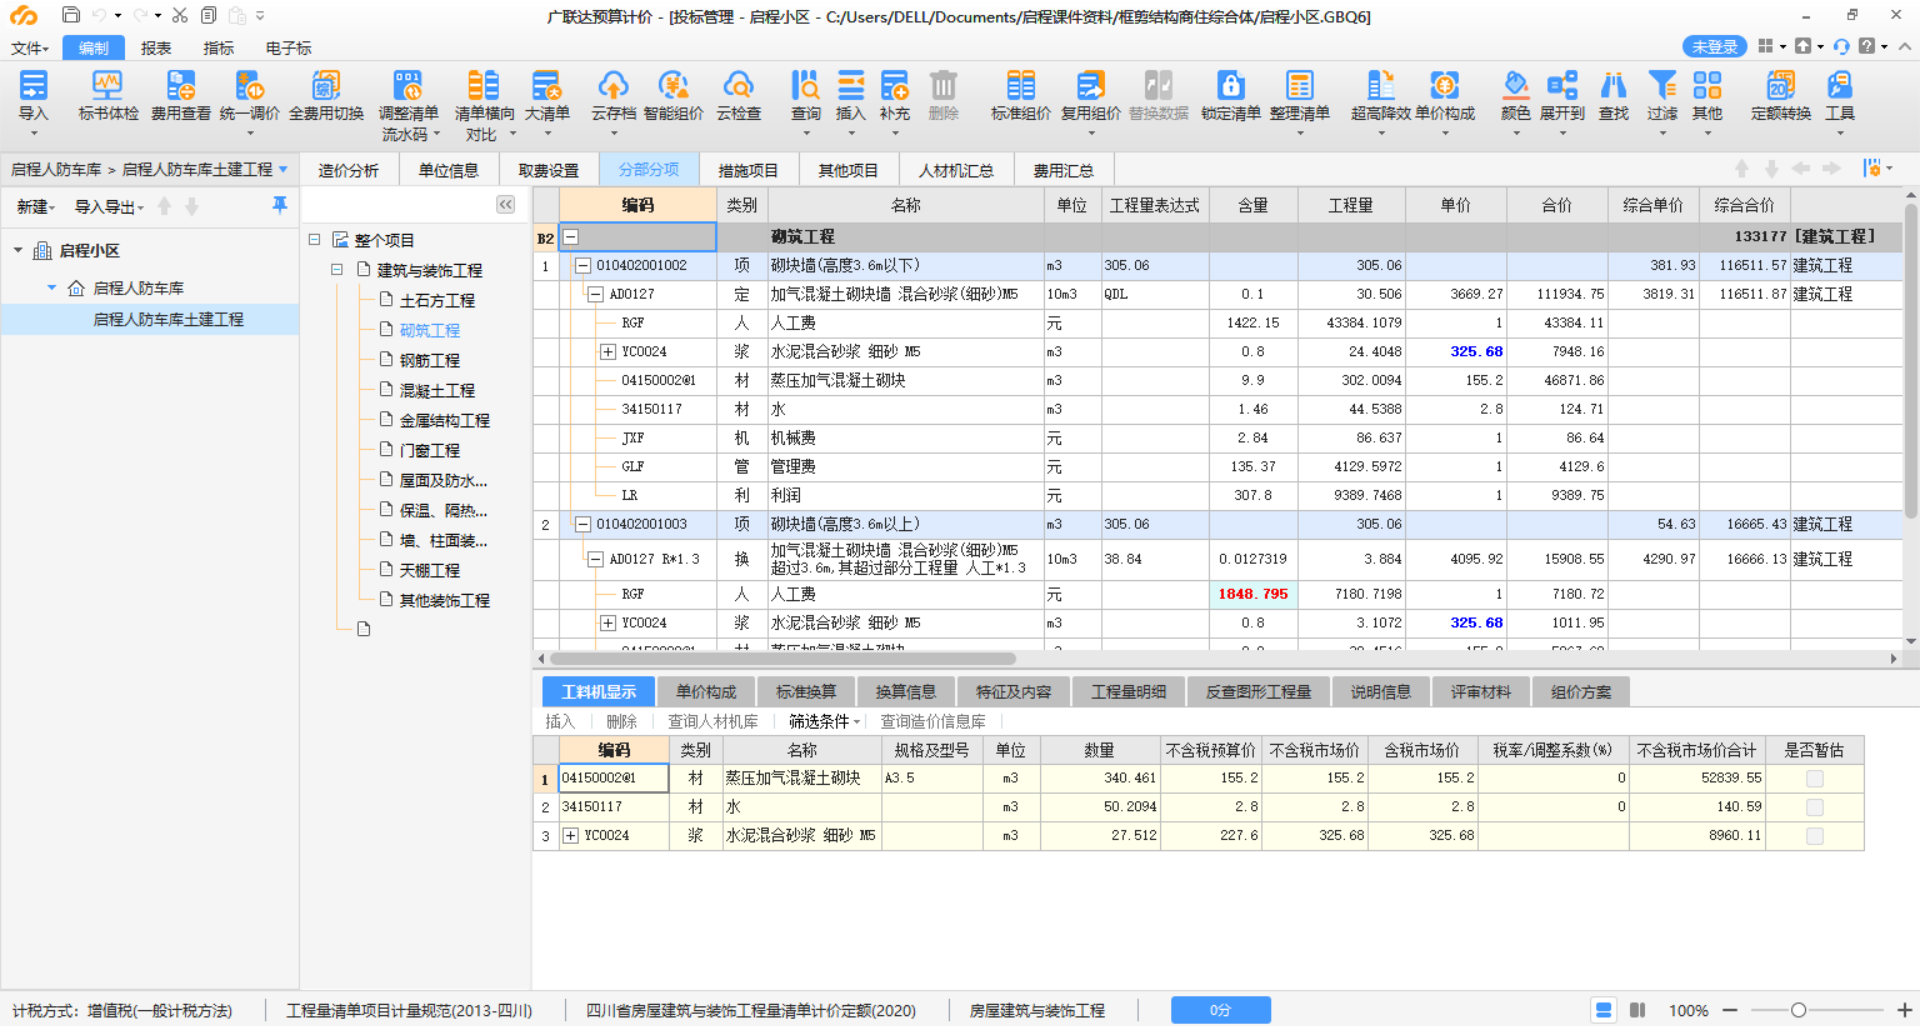Screen dimensions: 1920x1026
Task: Open the 标准组价 tool
Action: pyautogui.click(x=1020, y=97)
